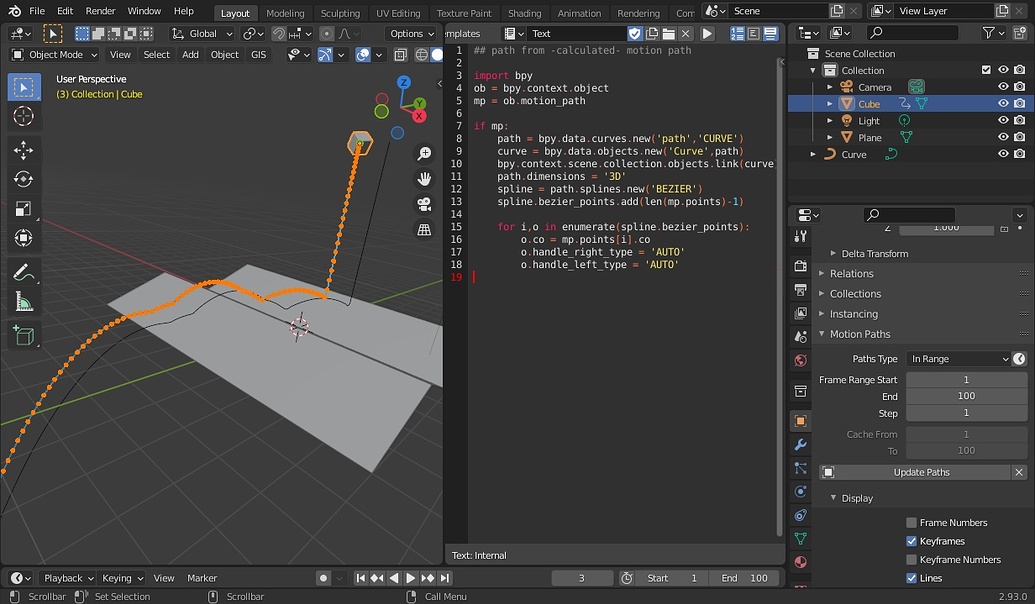Open the Render menu
This screenshot has width=1035, height=604.
click(x=100, y=11)
